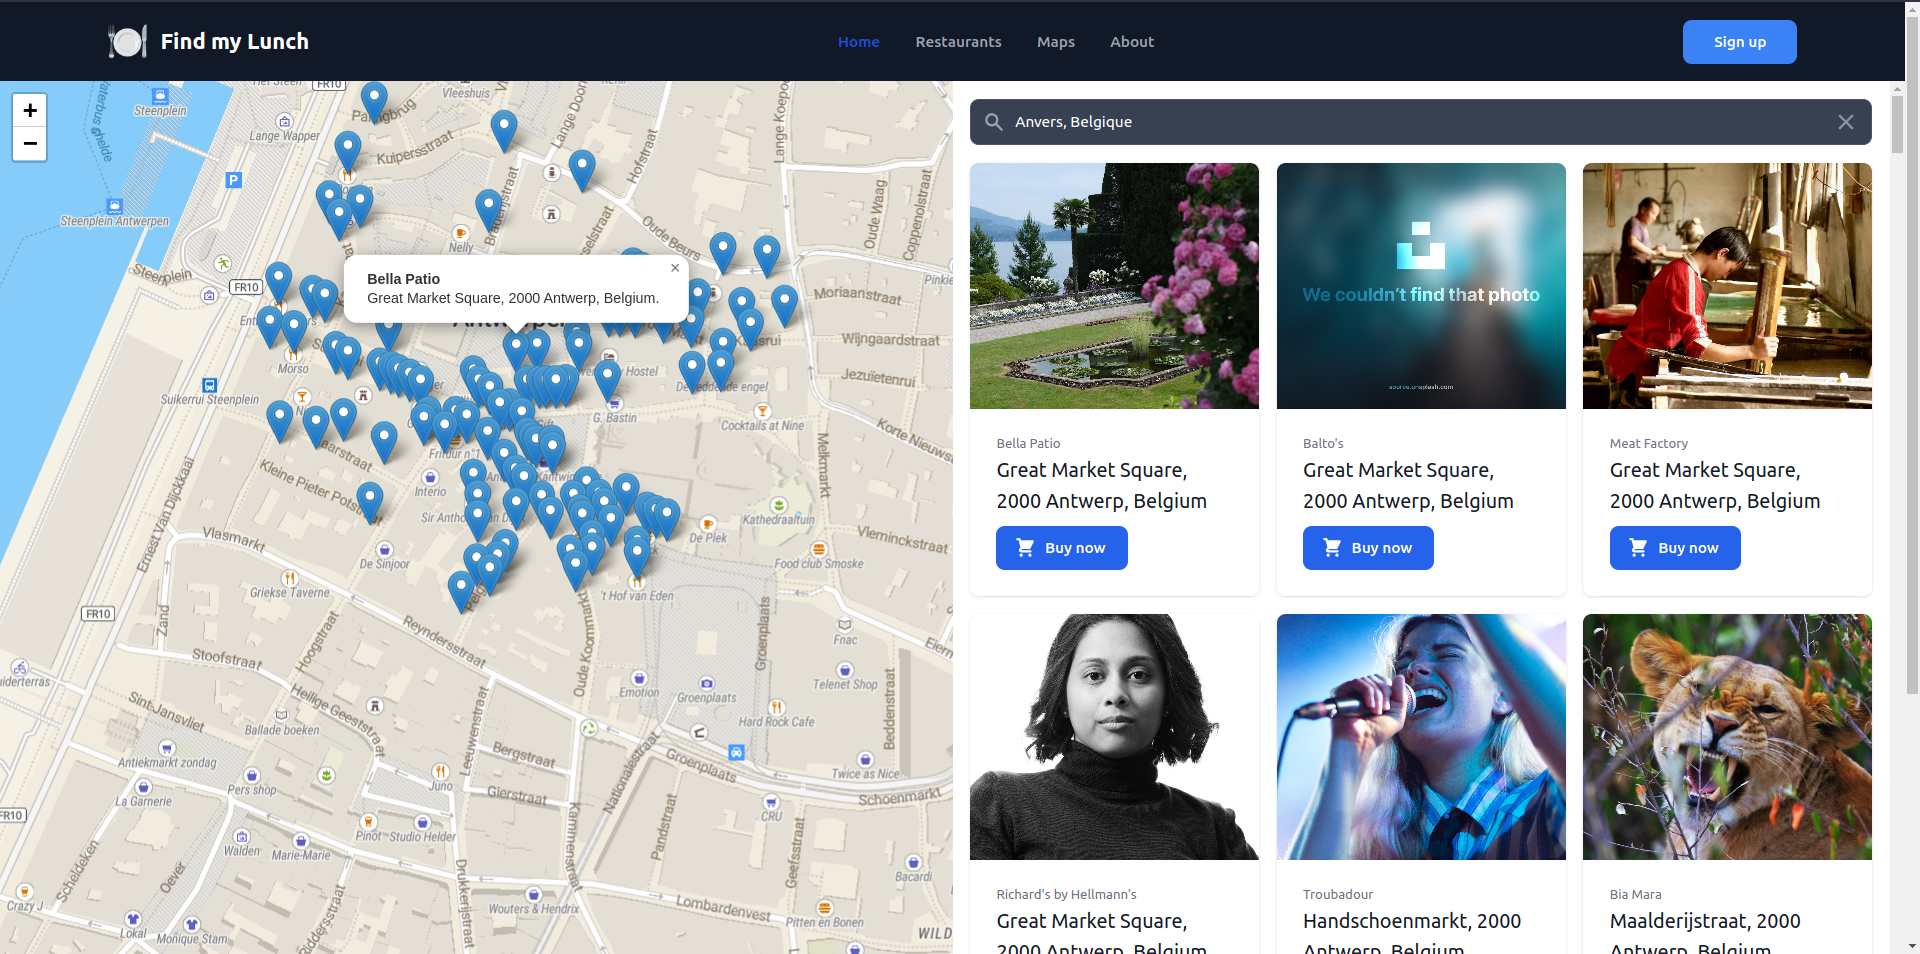Click the Sign up button

[x=1740, y=42]
